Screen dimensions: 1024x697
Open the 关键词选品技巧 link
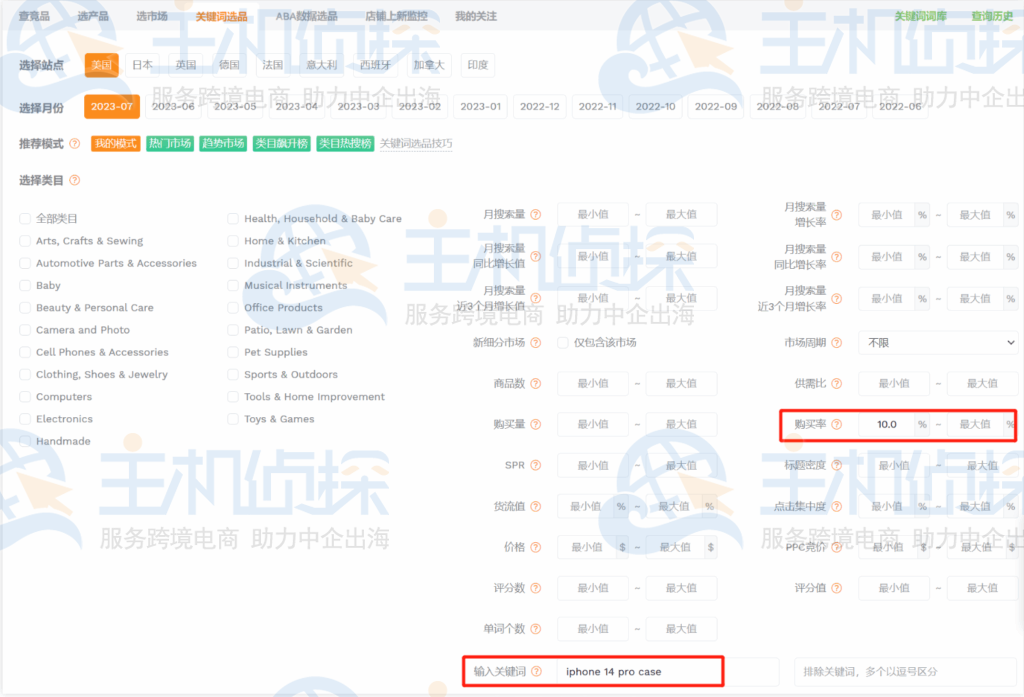(x=415, y=144)
